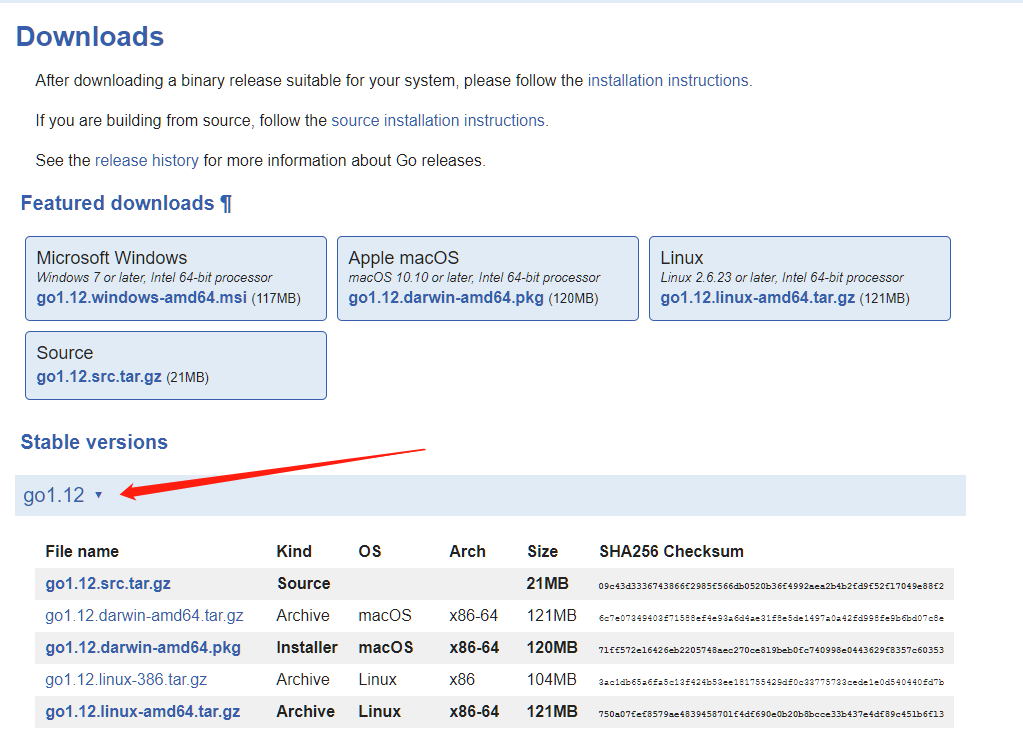Select the checksum of go1.12.linux-386.tar.gz row

tap(771, 682)
